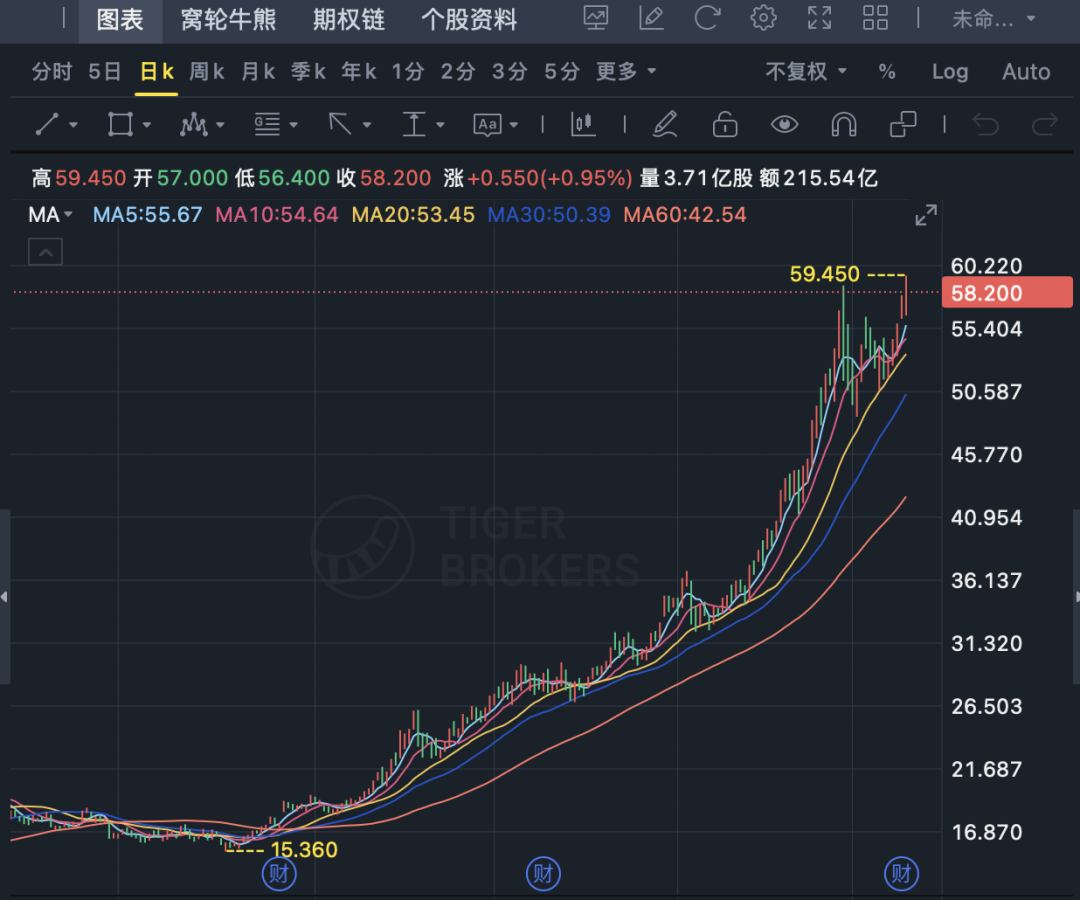Open the 不复权 adjustment dropdown

(x=806, y=71)
